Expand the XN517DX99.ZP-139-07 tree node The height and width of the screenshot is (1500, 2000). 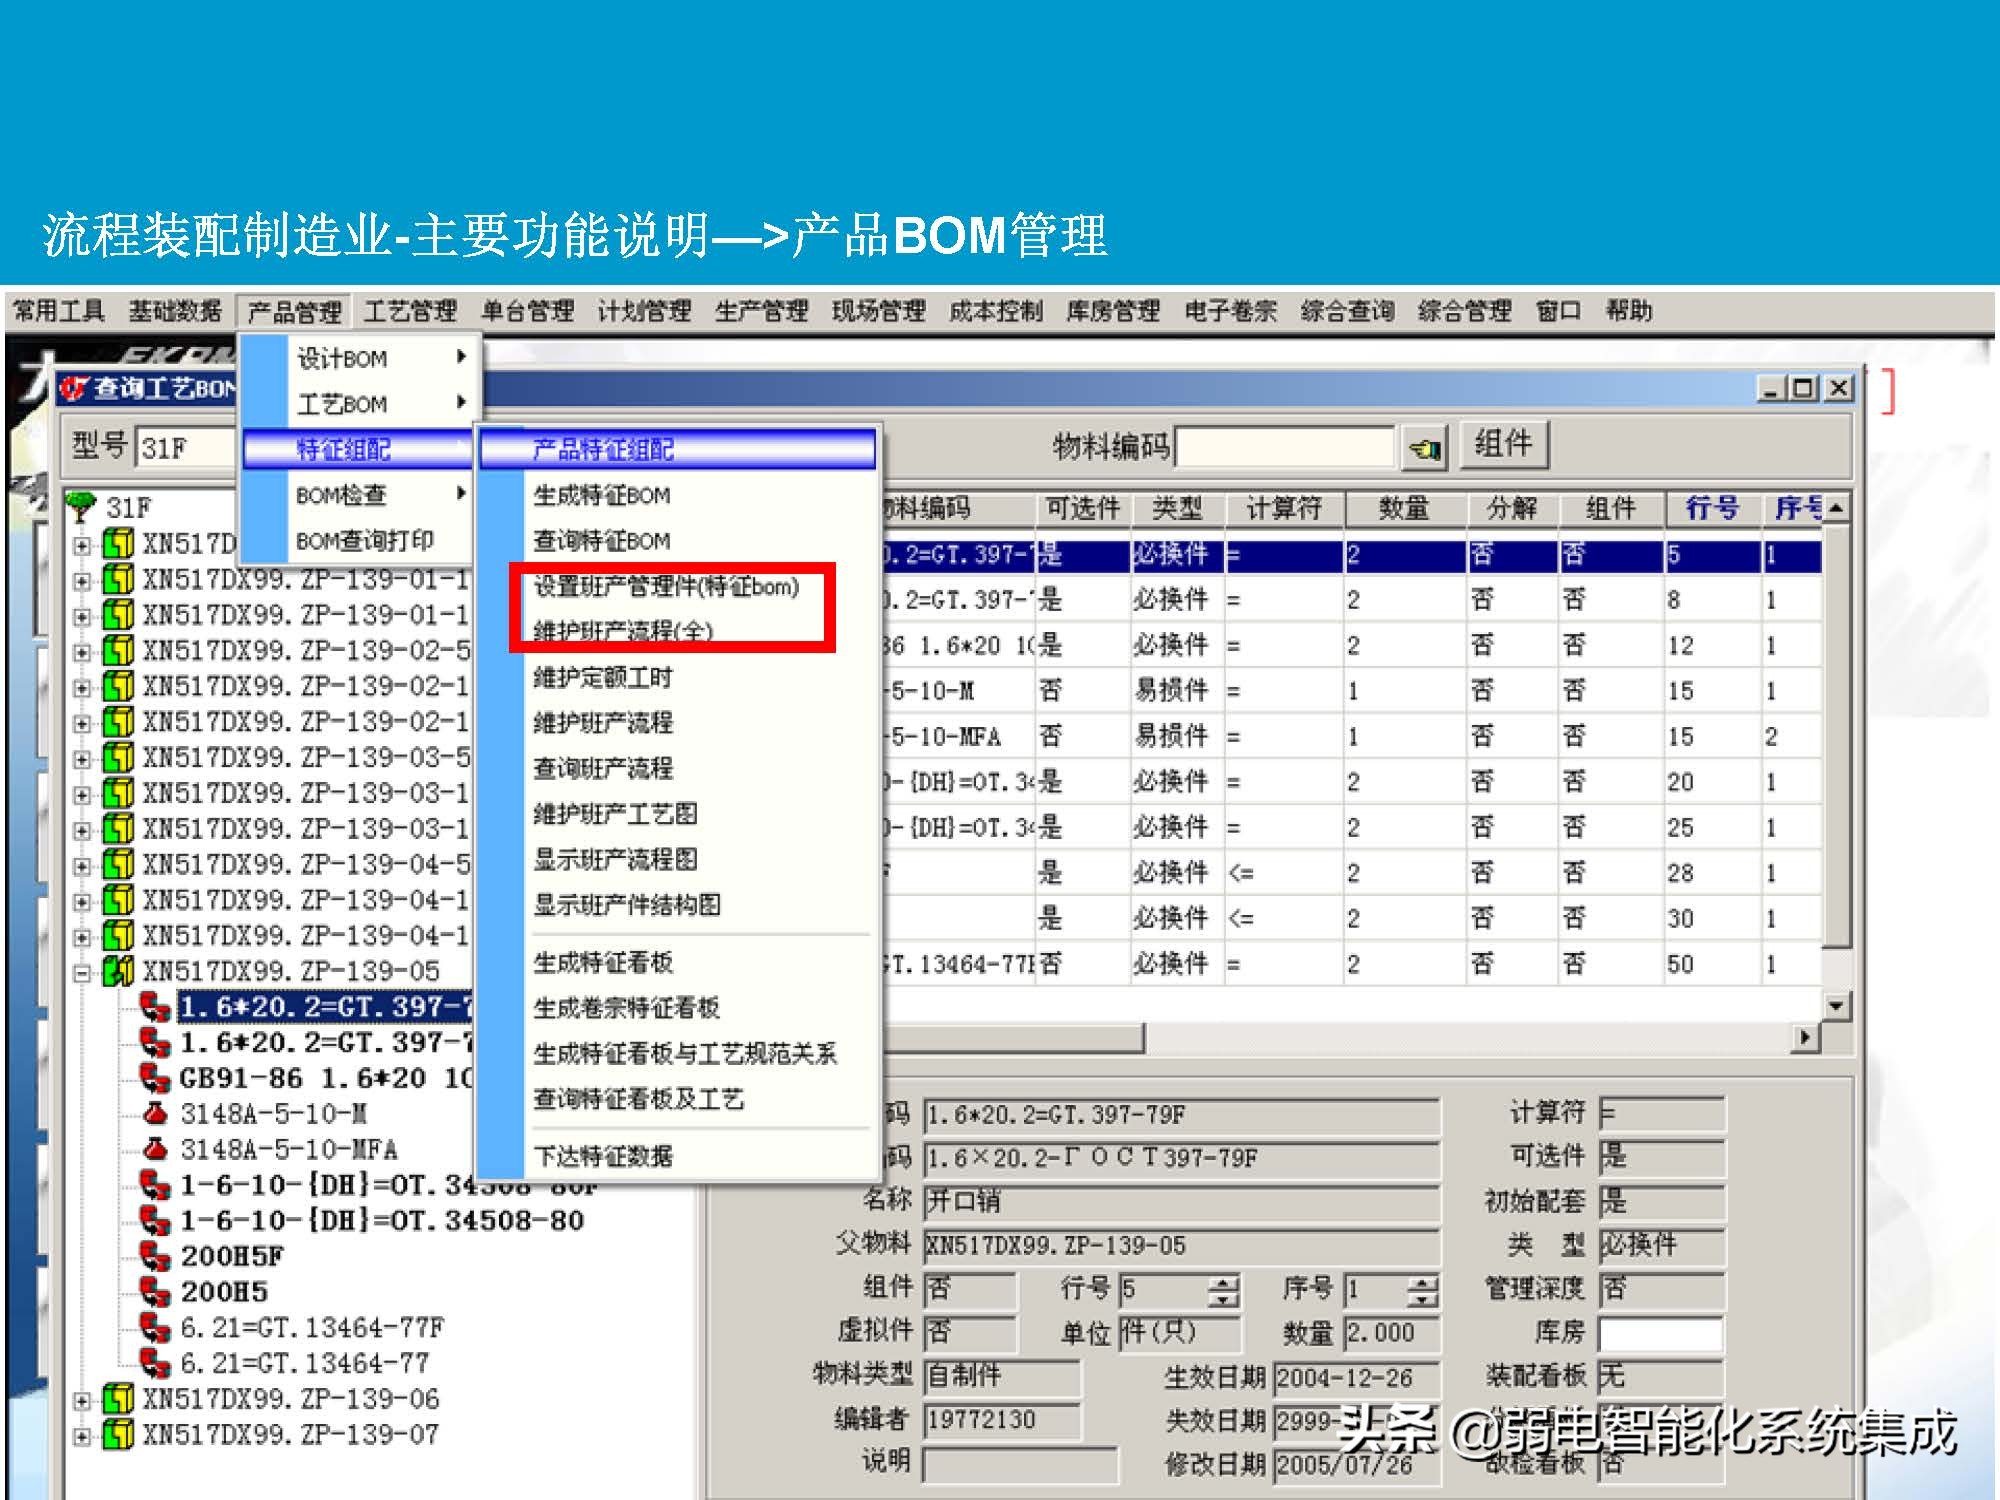pos(82,1436)
